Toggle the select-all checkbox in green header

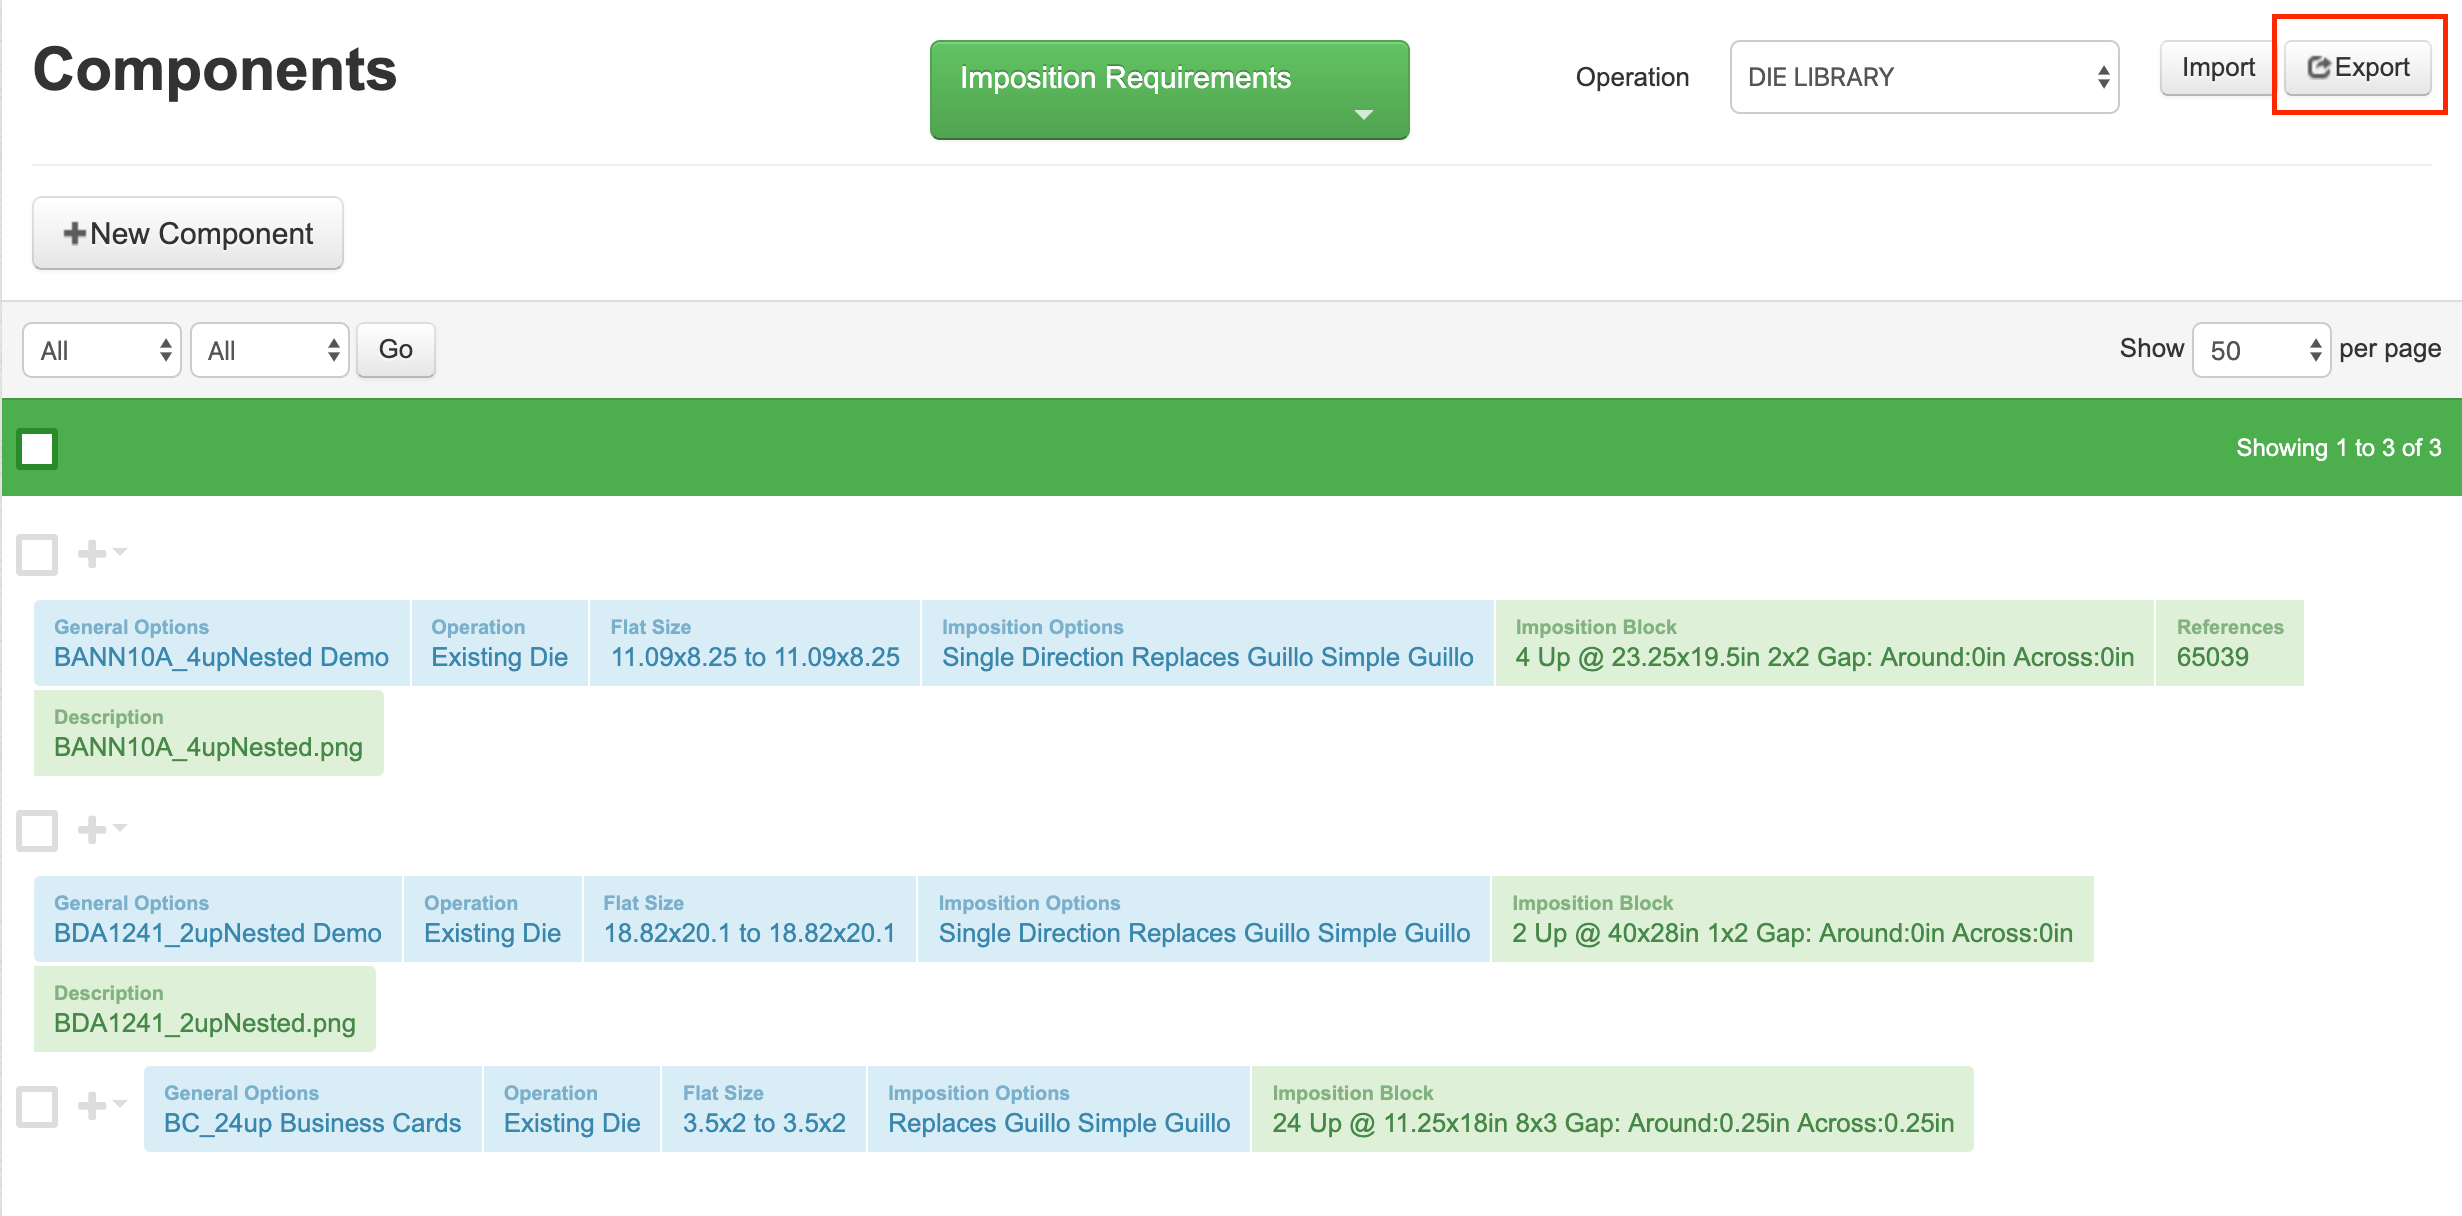(37, 448)
